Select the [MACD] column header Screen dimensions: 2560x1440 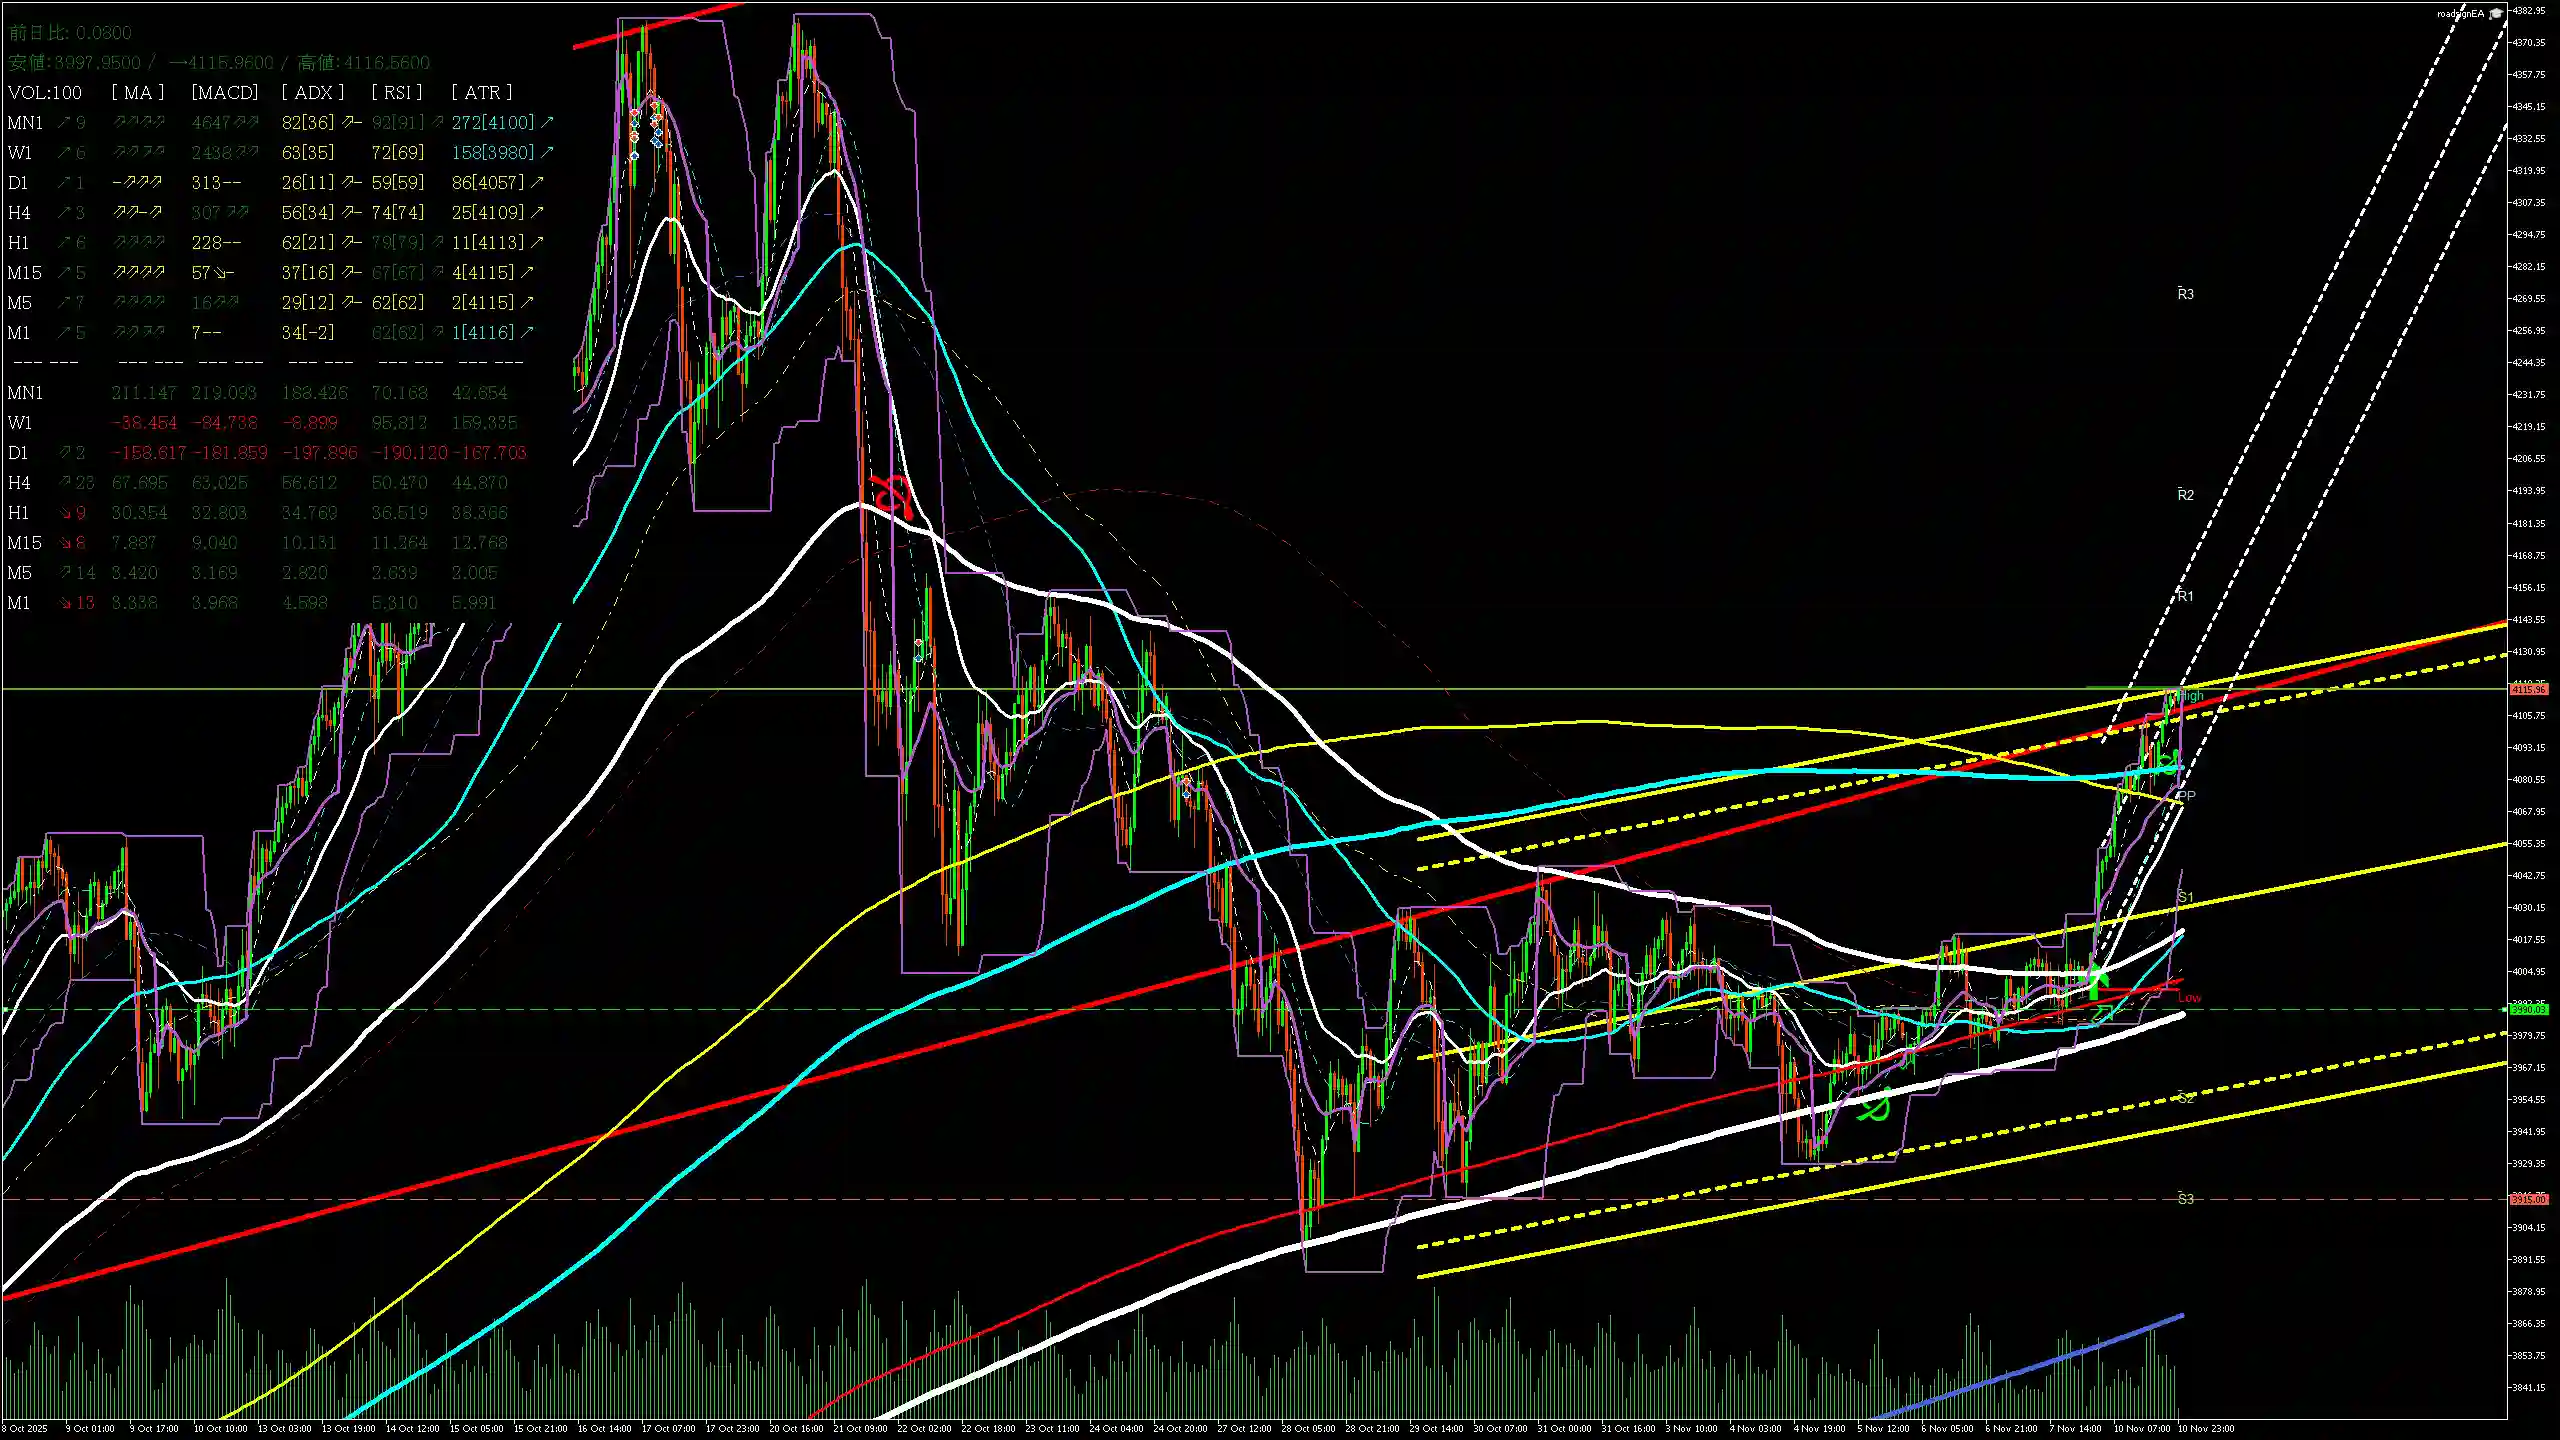pyautogui.click(x=224, y=92)
